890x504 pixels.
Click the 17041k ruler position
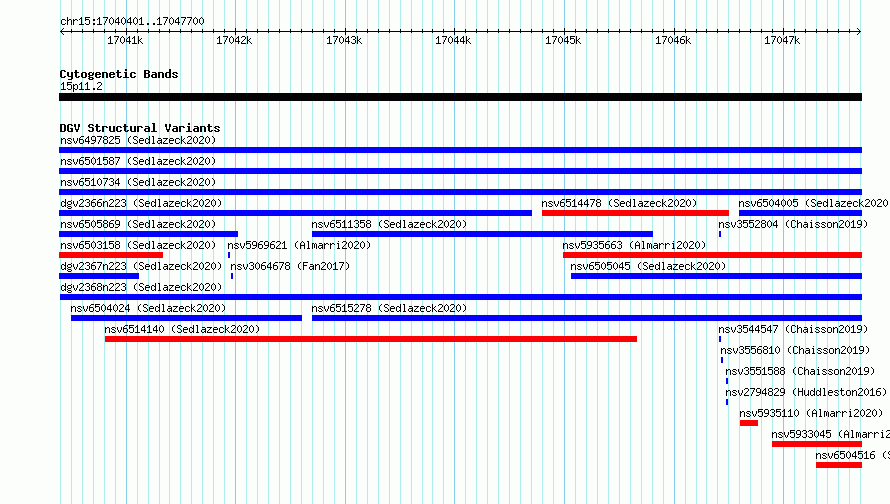[125, 40]
